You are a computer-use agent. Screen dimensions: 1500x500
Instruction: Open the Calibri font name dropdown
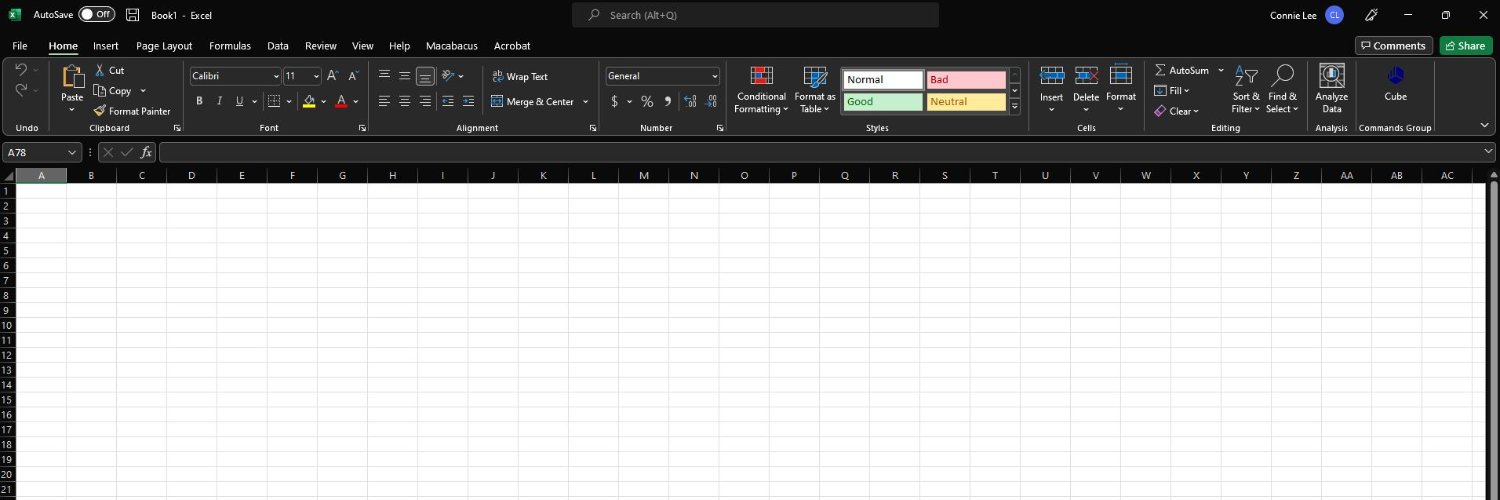[276, 76]
